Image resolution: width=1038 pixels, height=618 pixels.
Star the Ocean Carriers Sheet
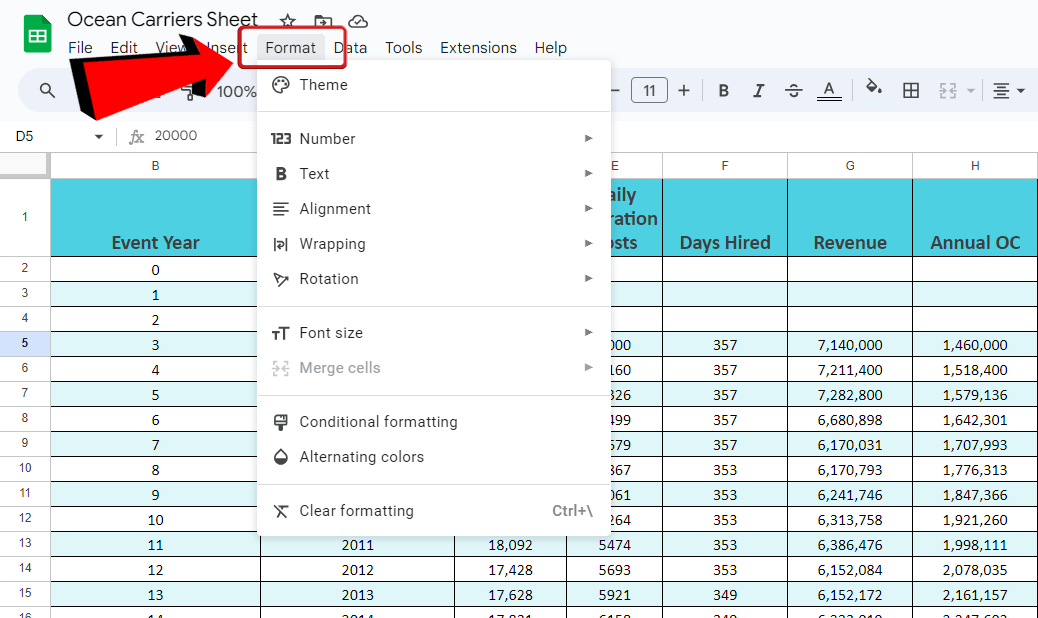pos(287,20)
